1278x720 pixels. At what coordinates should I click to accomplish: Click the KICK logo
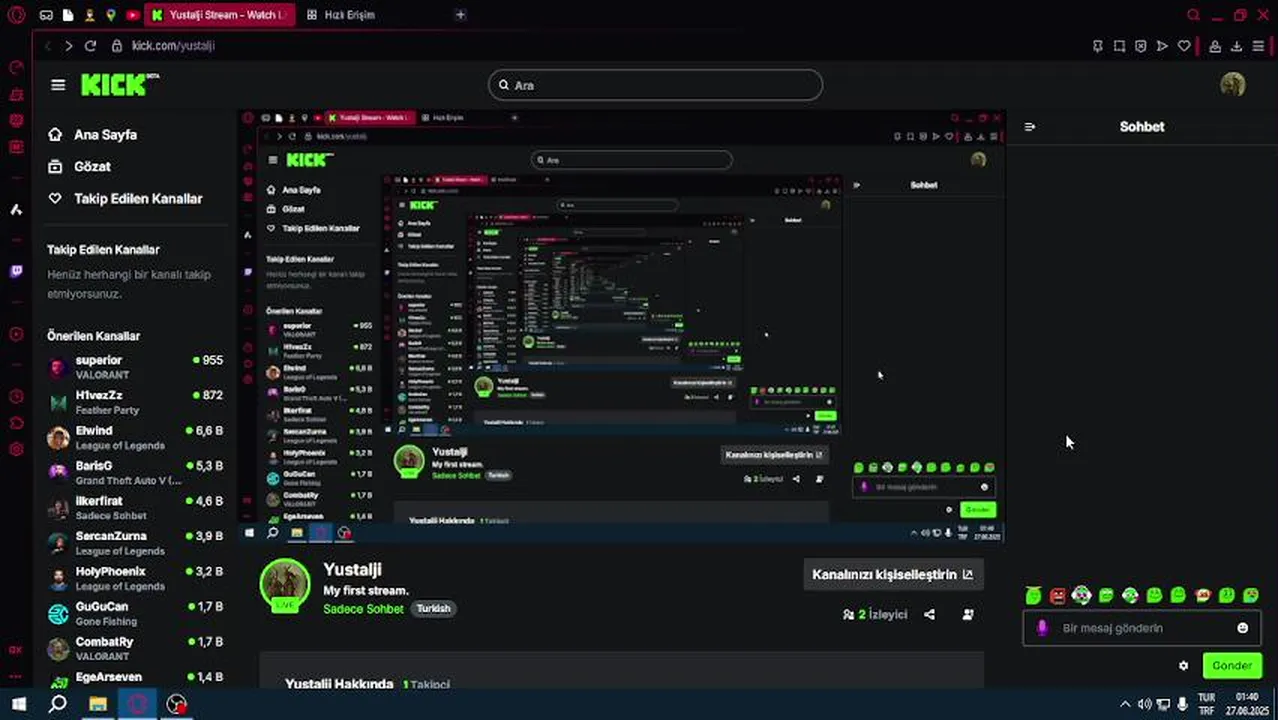[119, 84]
